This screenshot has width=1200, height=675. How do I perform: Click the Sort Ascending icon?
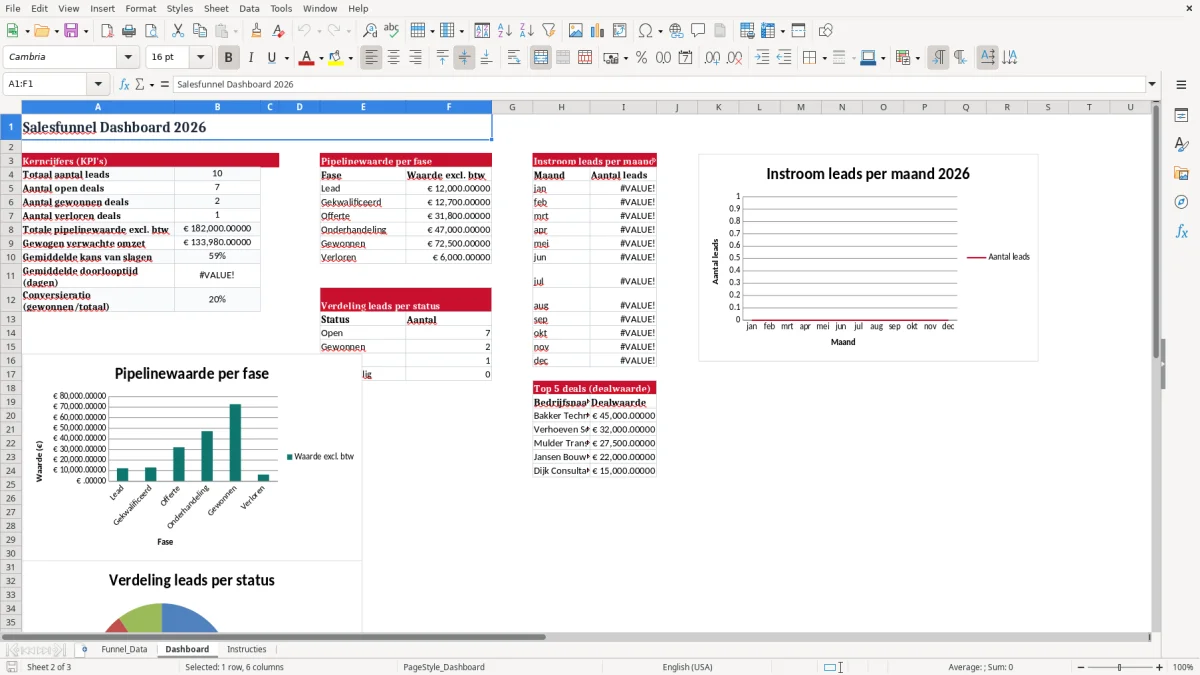[505, 31]
